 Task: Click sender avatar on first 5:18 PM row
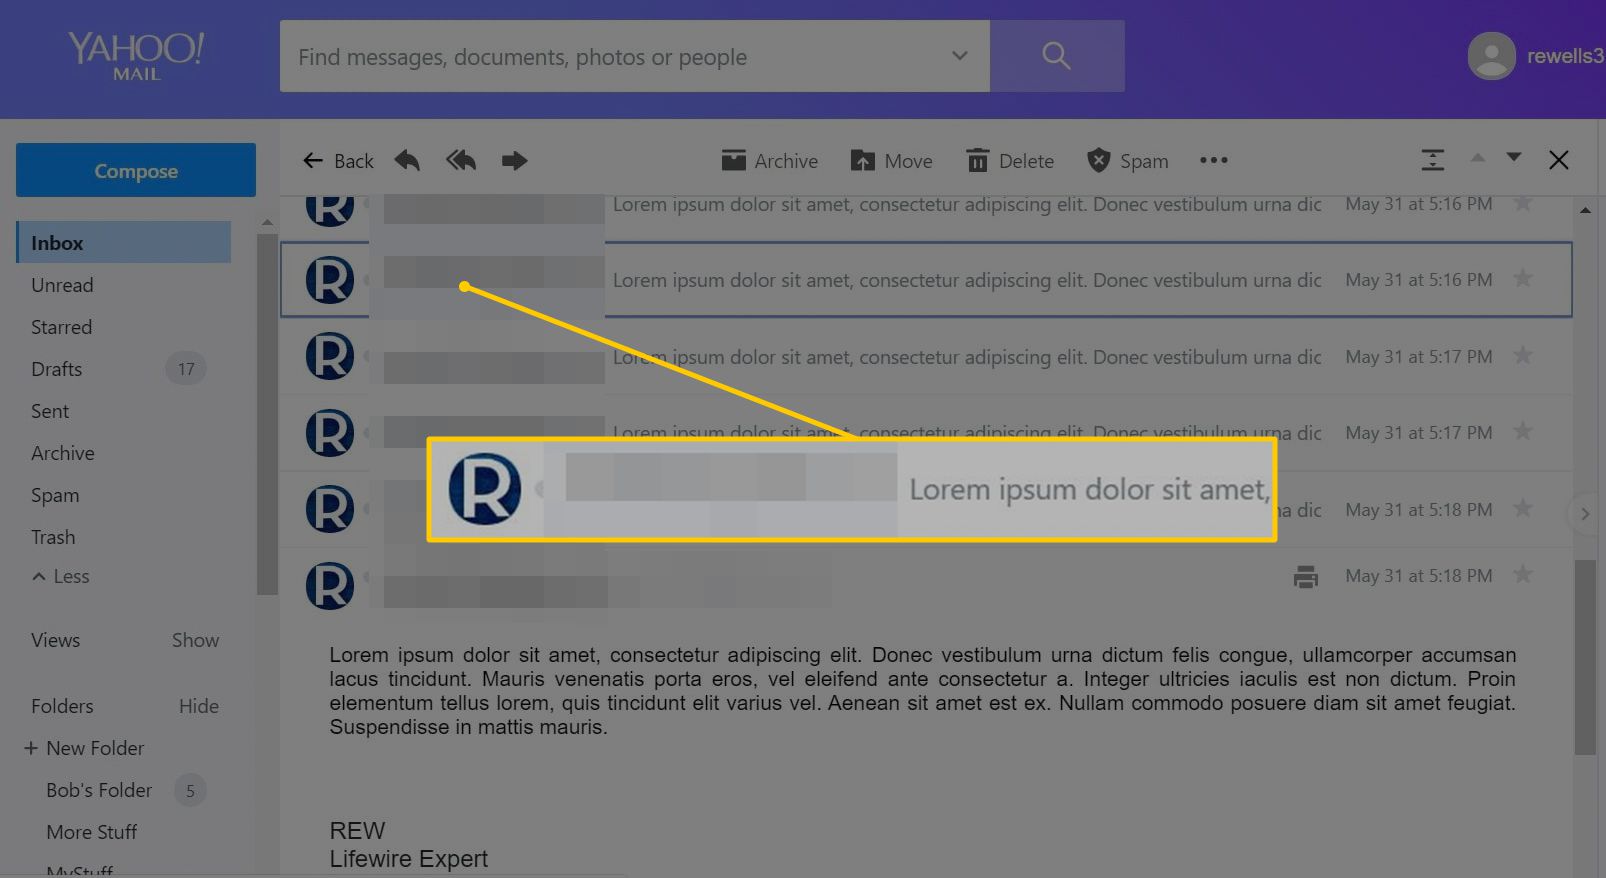pos(330,509)
